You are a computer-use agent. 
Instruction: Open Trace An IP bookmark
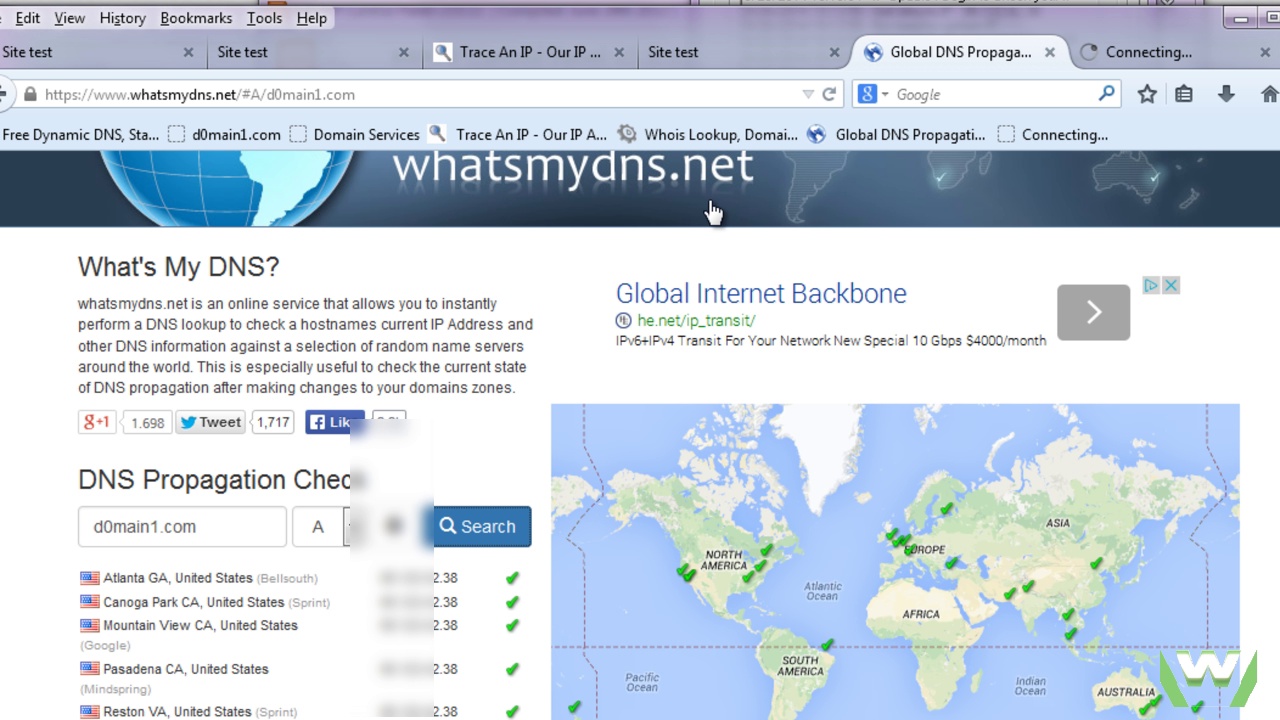pos(517,134)
